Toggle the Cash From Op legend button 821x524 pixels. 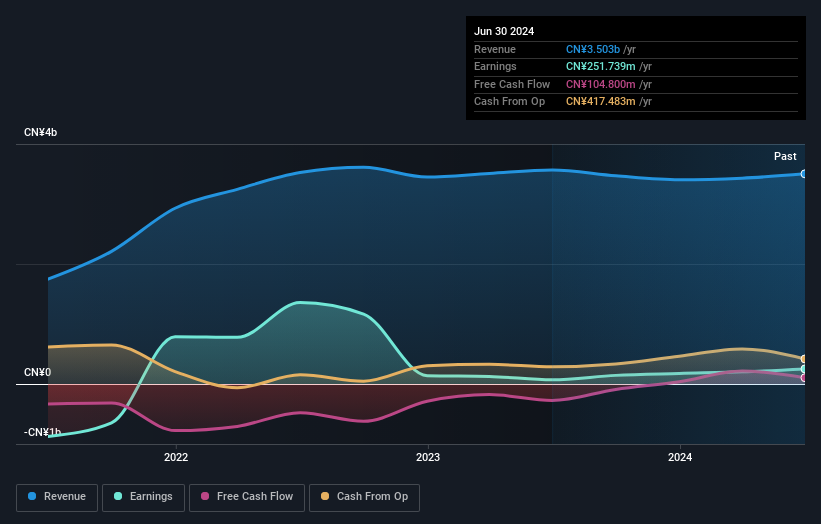[x=364, y=497]
